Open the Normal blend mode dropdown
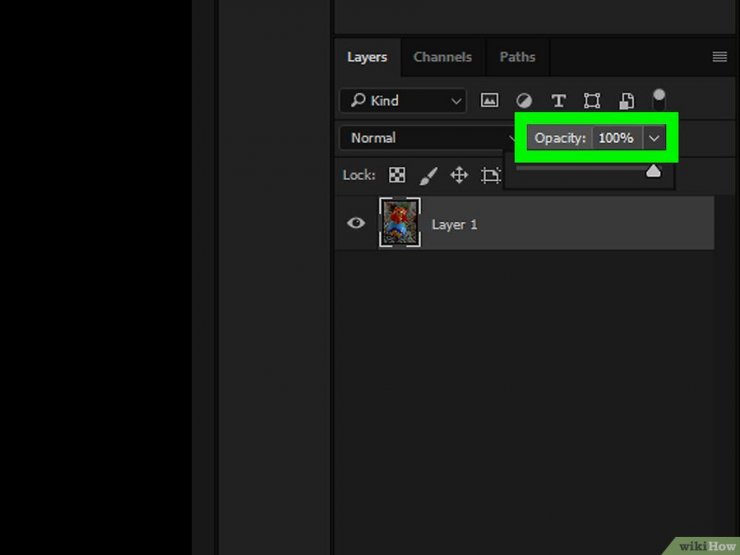 (425, 138)
